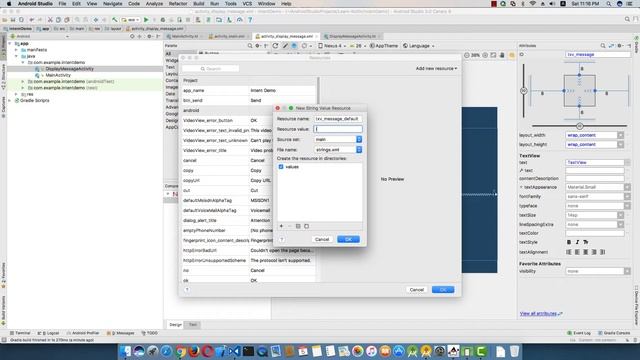640x360 pixels.
Task: Click the yellow warnings icon in designer
Action: pos(511,55)
